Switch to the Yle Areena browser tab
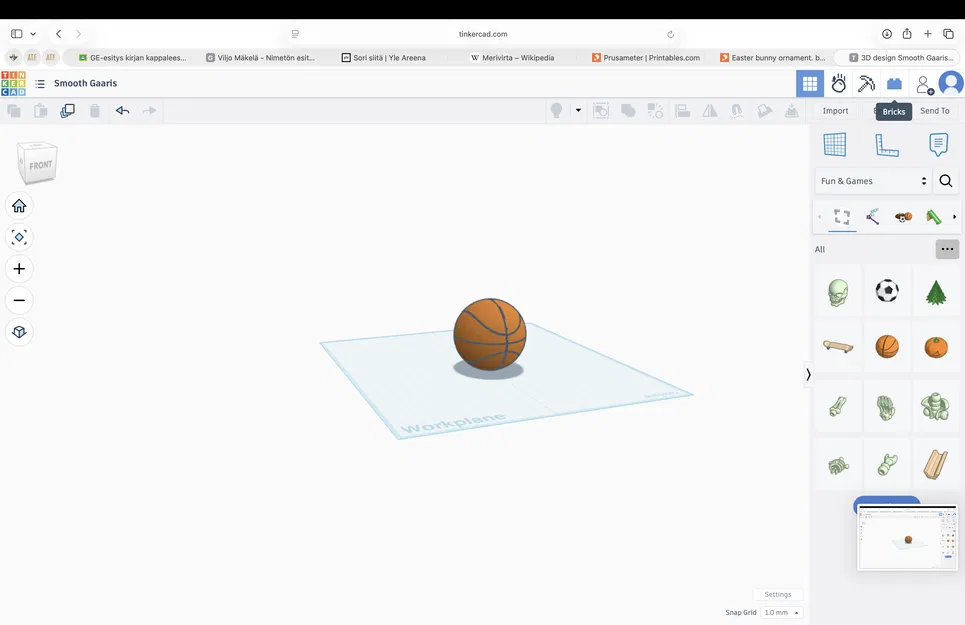Screen dimensions: 965x625 pyautogui.click(x=385, y=57)
